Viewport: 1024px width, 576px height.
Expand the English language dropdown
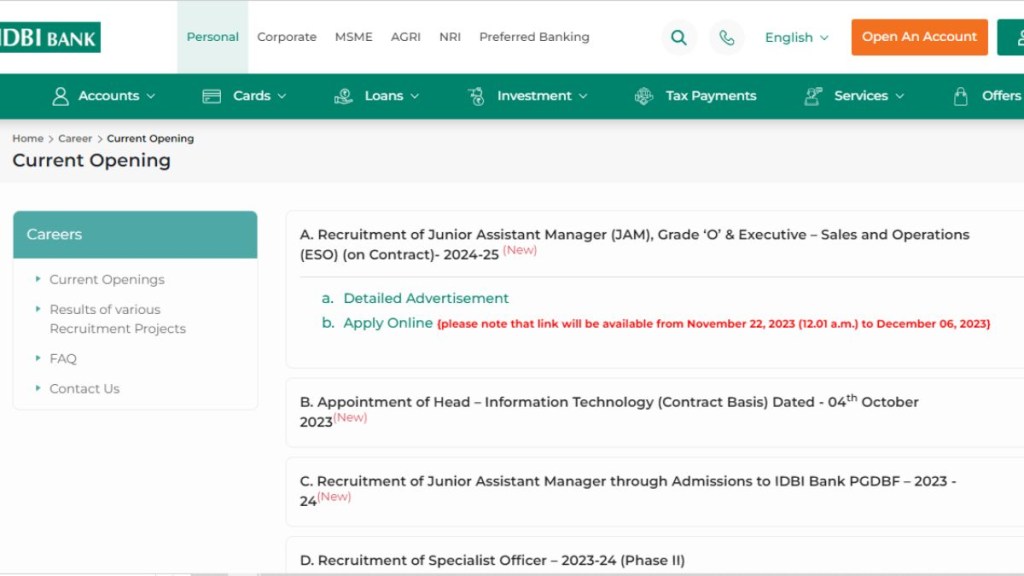point(797,38)
